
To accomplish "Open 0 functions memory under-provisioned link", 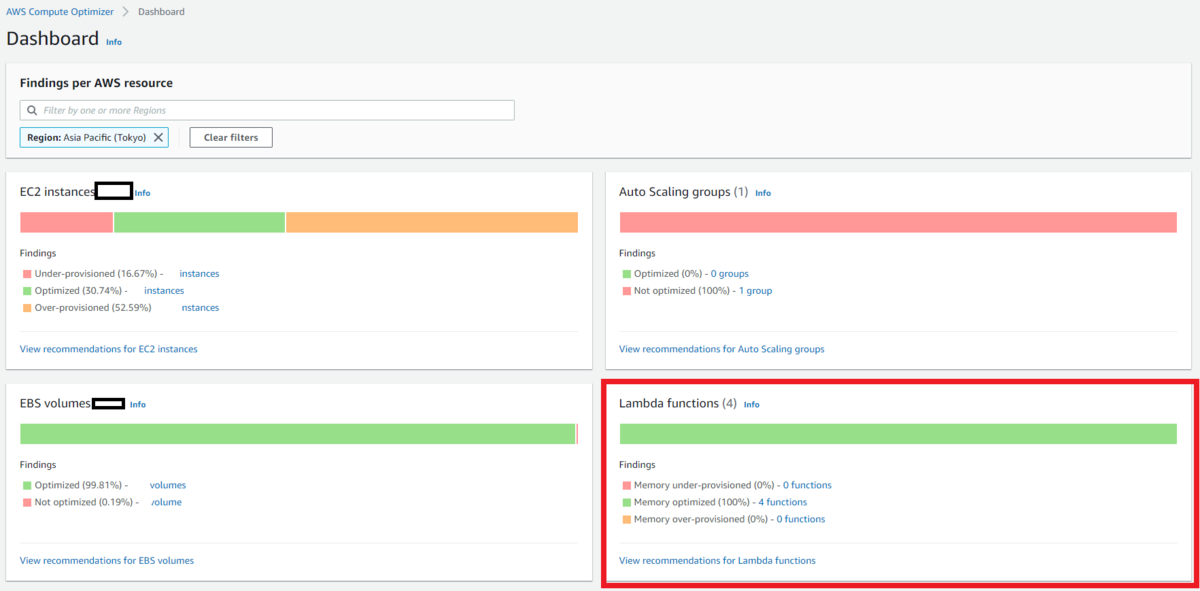I will 807,485.
